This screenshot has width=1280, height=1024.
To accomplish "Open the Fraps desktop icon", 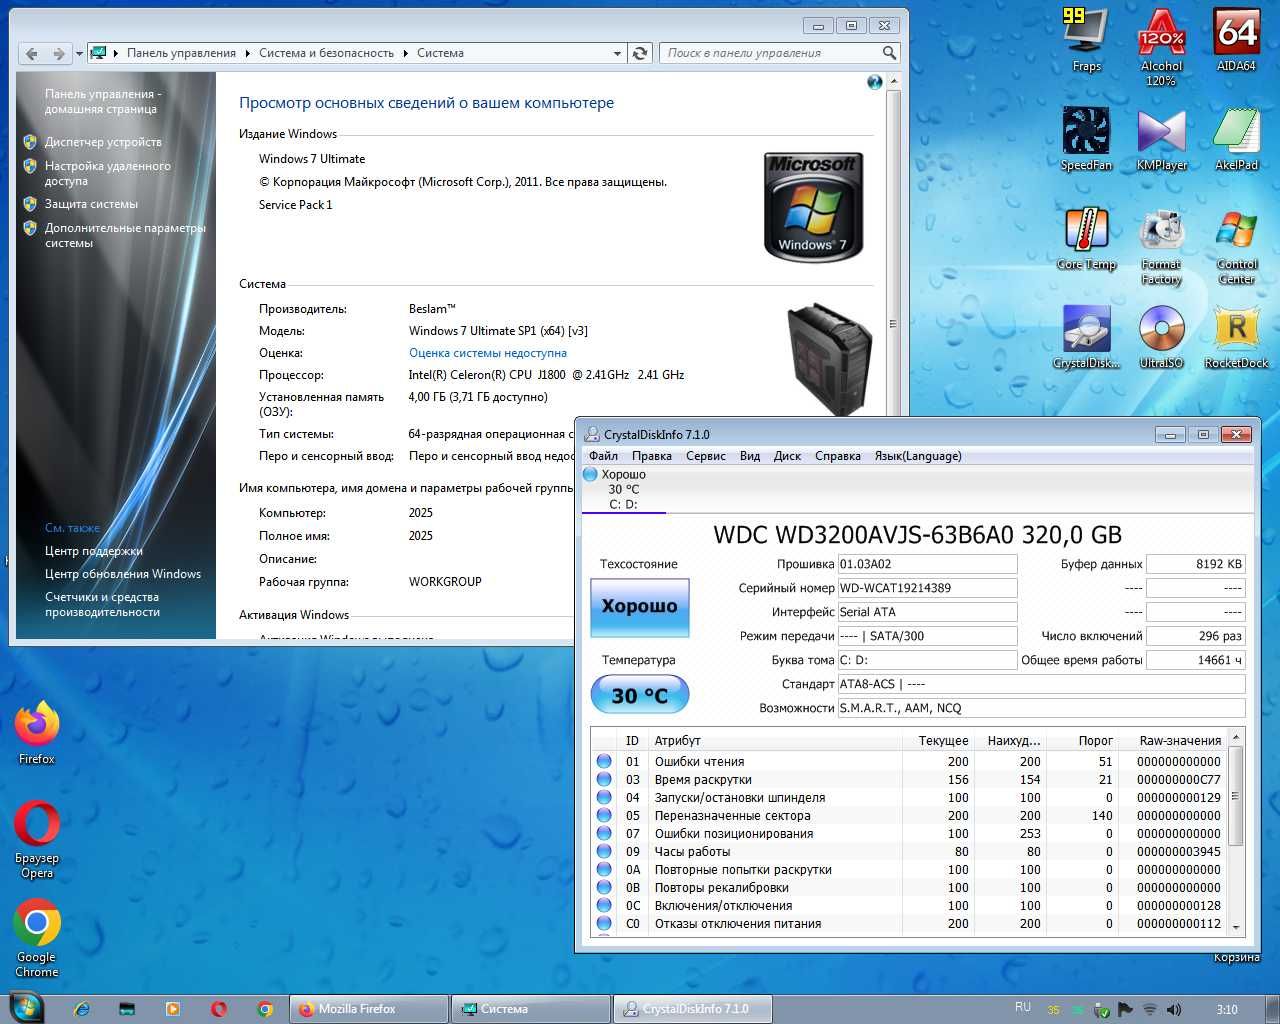I will click(x=1086, y=40).
